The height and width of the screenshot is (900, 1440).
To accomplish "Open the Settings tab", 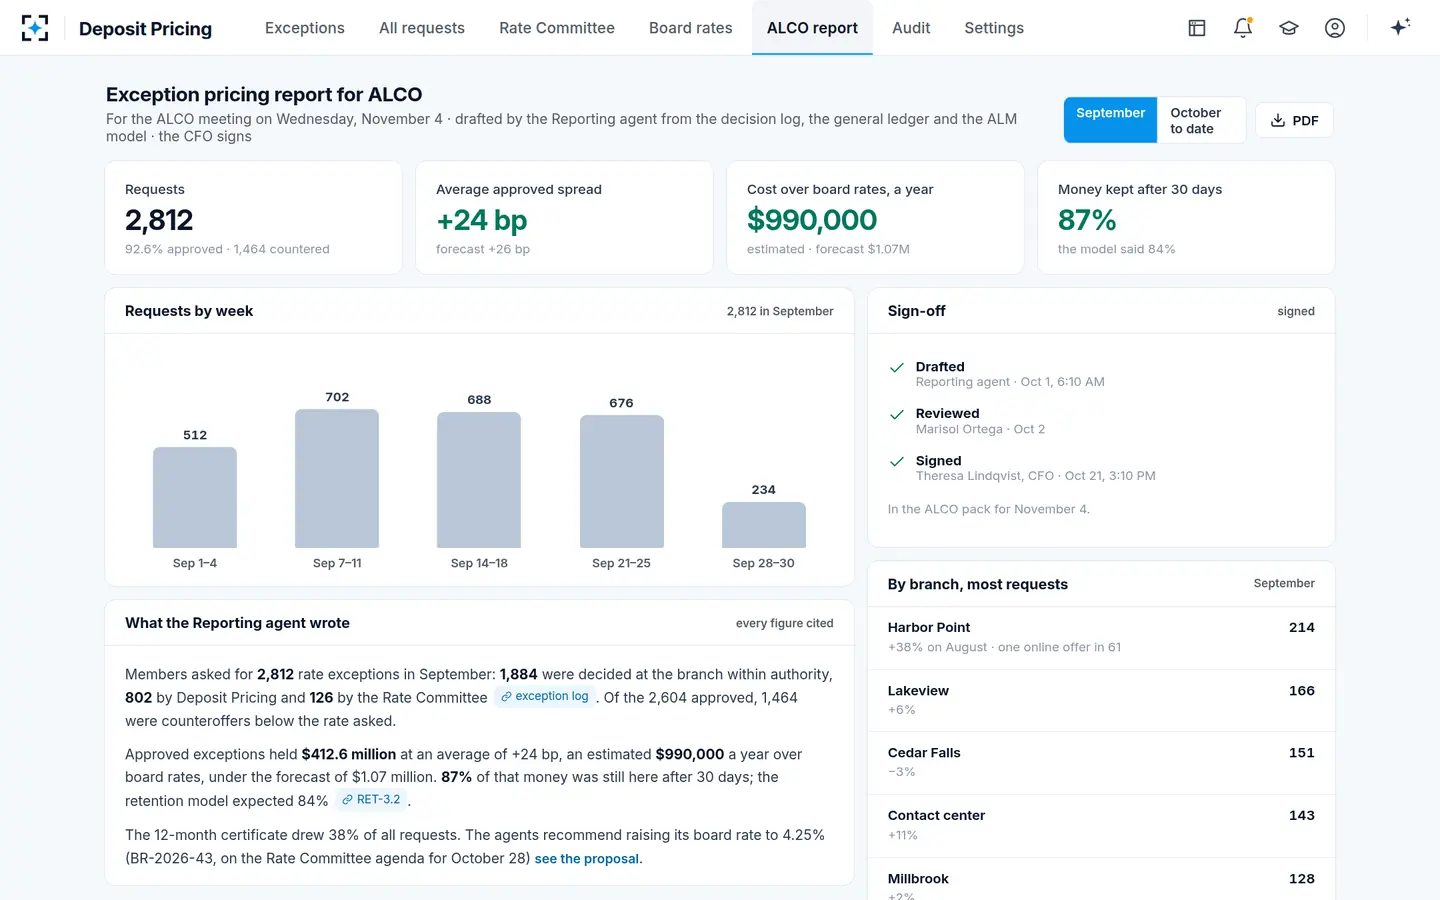I will 994,28.
